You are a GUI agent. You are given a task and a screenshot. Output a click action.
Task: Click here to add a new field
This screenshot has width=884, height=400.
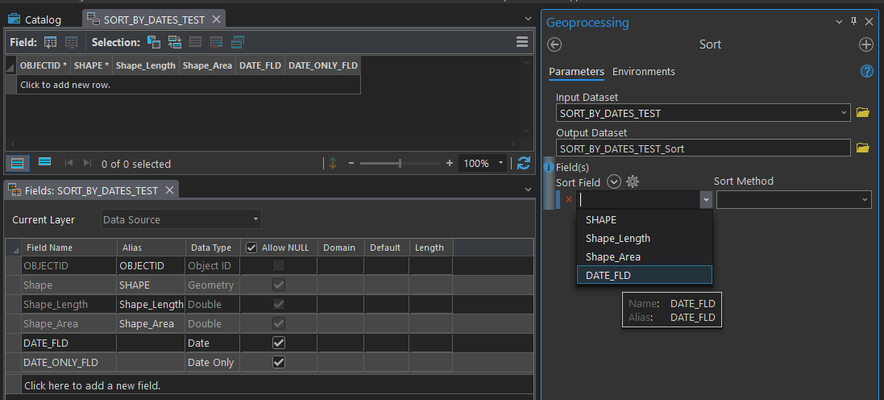point(92,385)
